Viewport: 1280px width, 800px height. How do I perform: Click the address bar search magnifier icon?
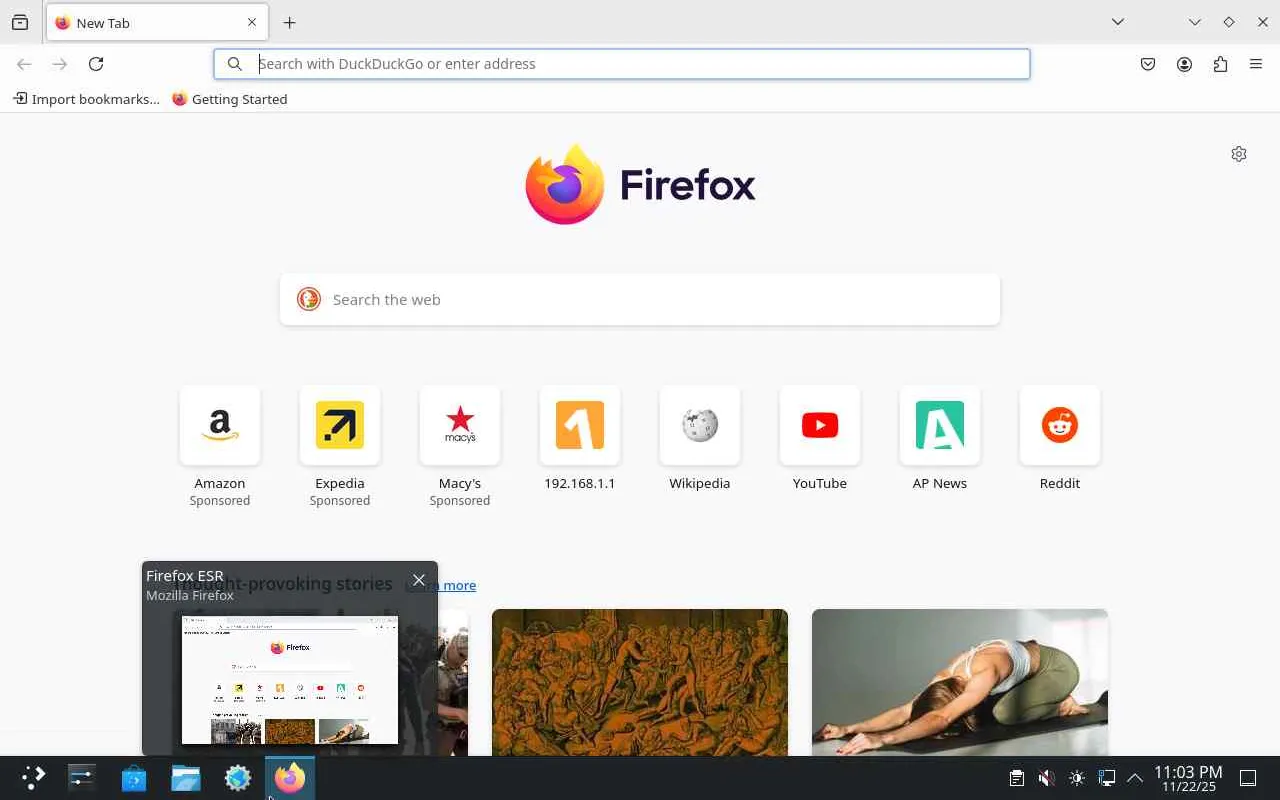click(234, 64)
